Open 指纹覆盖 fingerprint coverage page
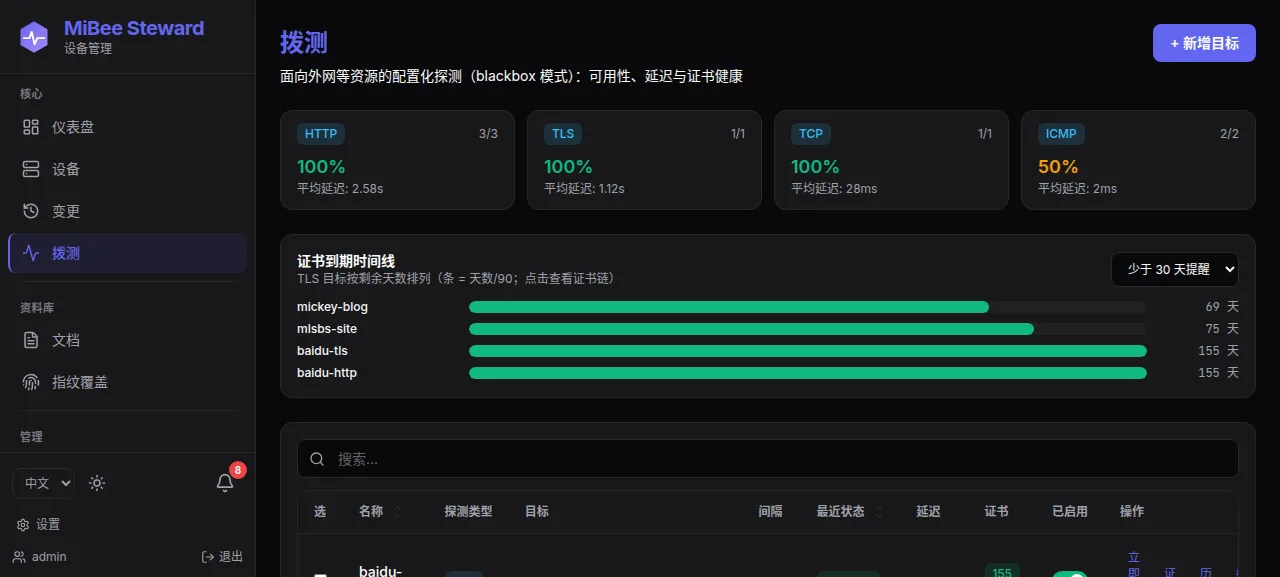This screenshot has height=577, width=1280. [127, 382]
